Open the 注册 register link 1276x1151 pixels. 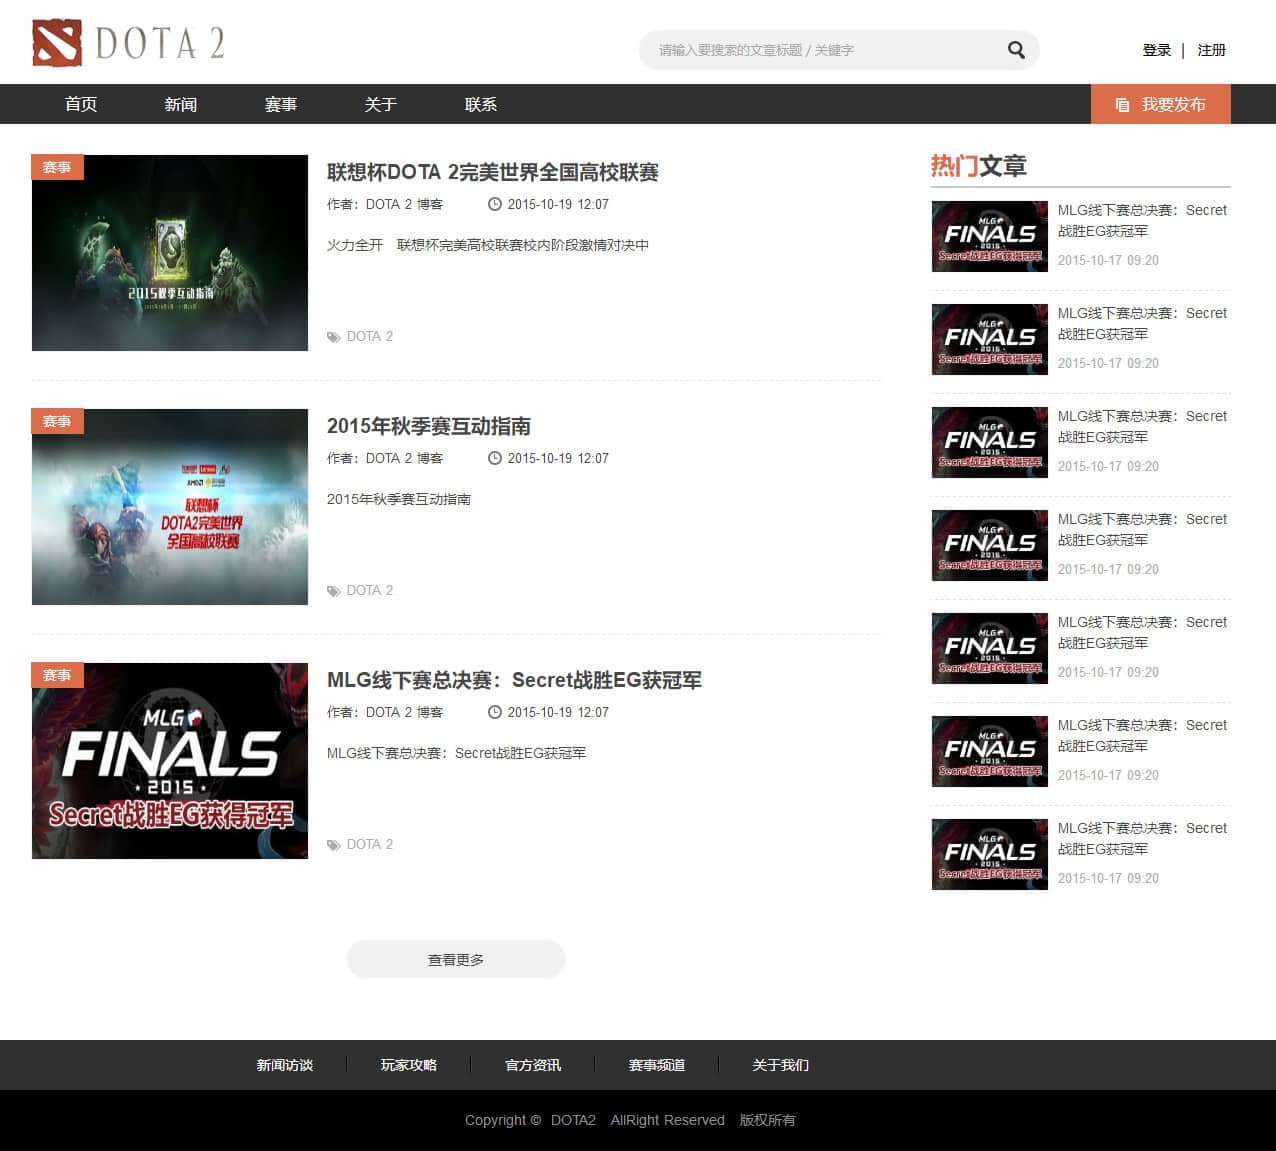(1211, 50)
